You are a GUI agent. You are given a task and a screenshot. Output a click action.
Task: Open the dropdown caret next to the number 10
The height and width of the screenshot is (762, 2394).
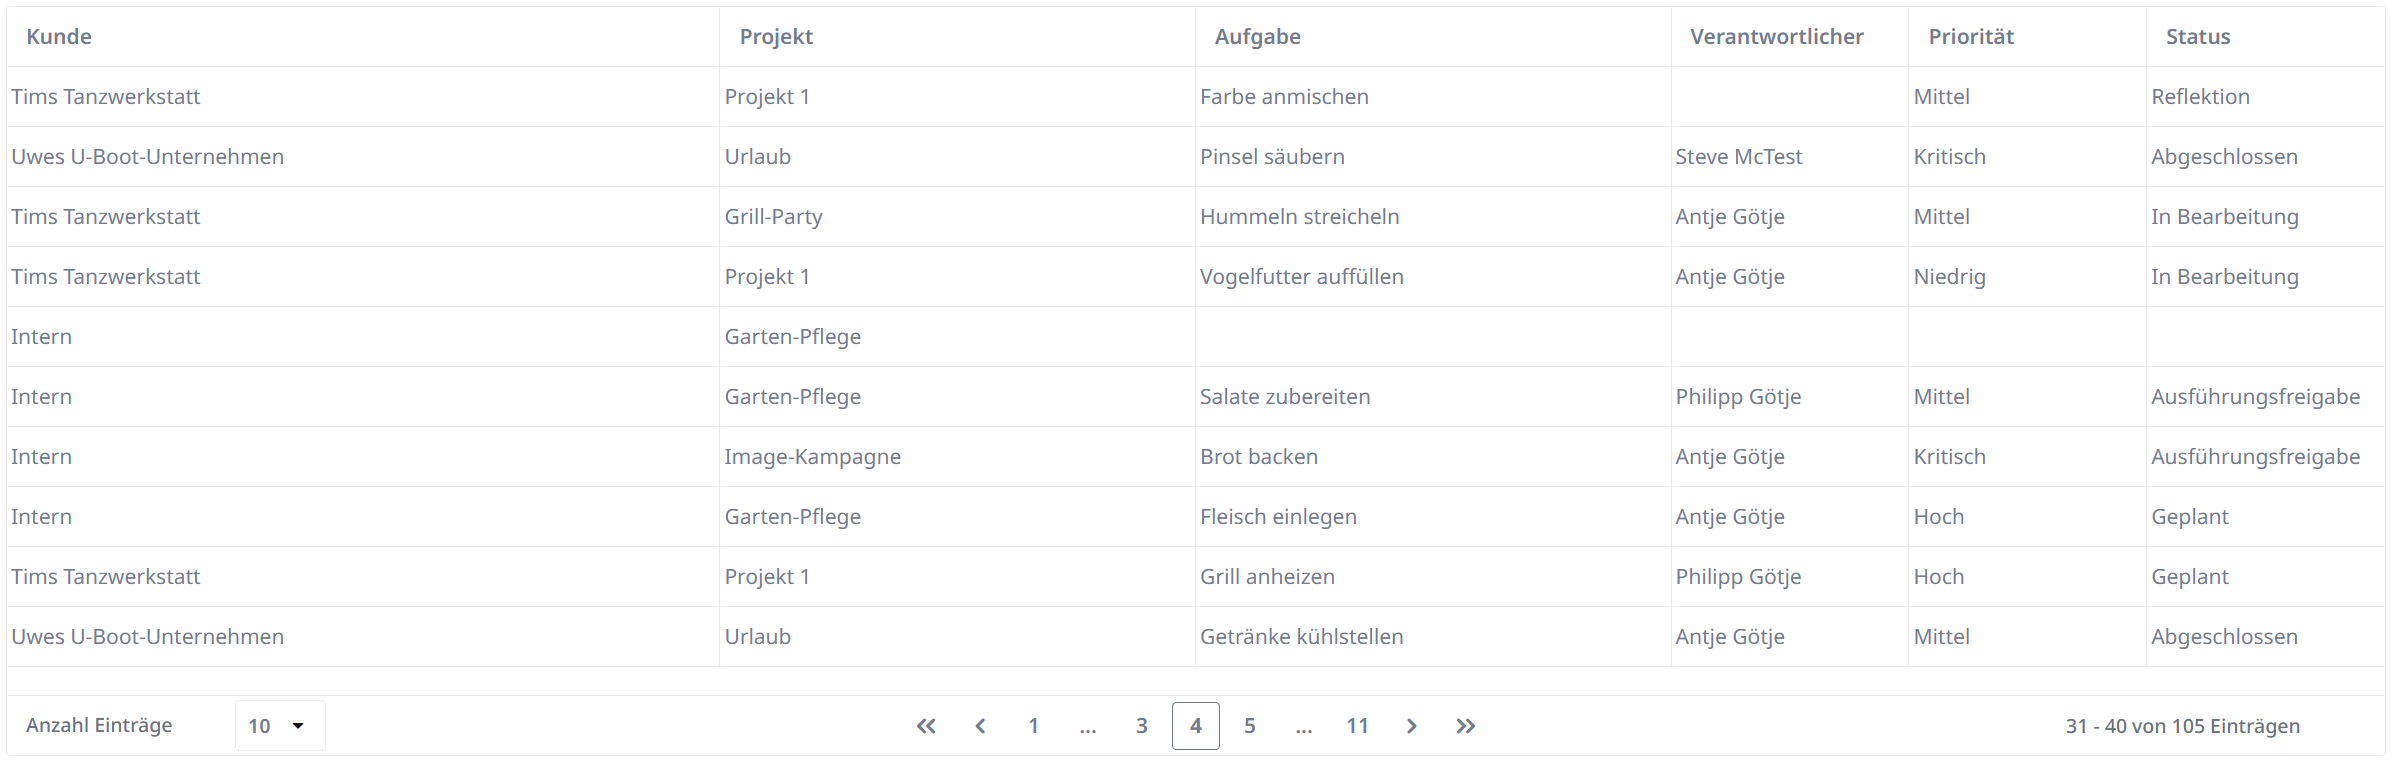(299, 725)
